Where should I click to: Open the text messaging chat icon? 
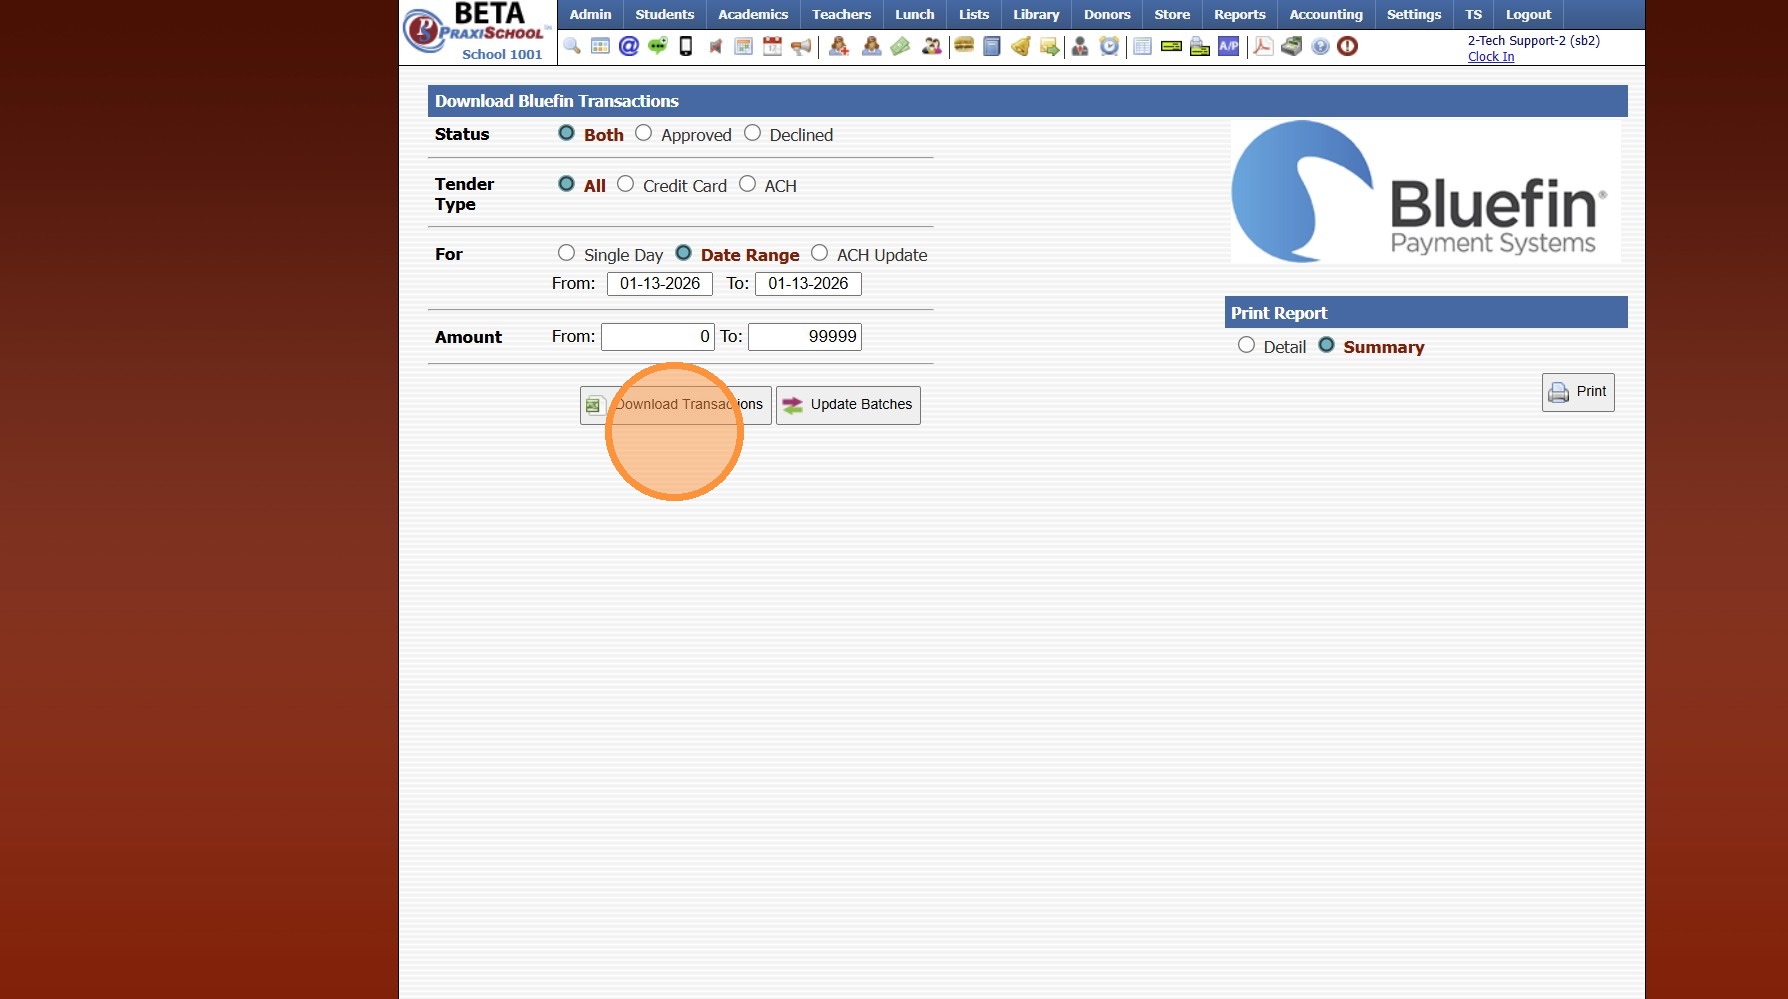[656, 46]
